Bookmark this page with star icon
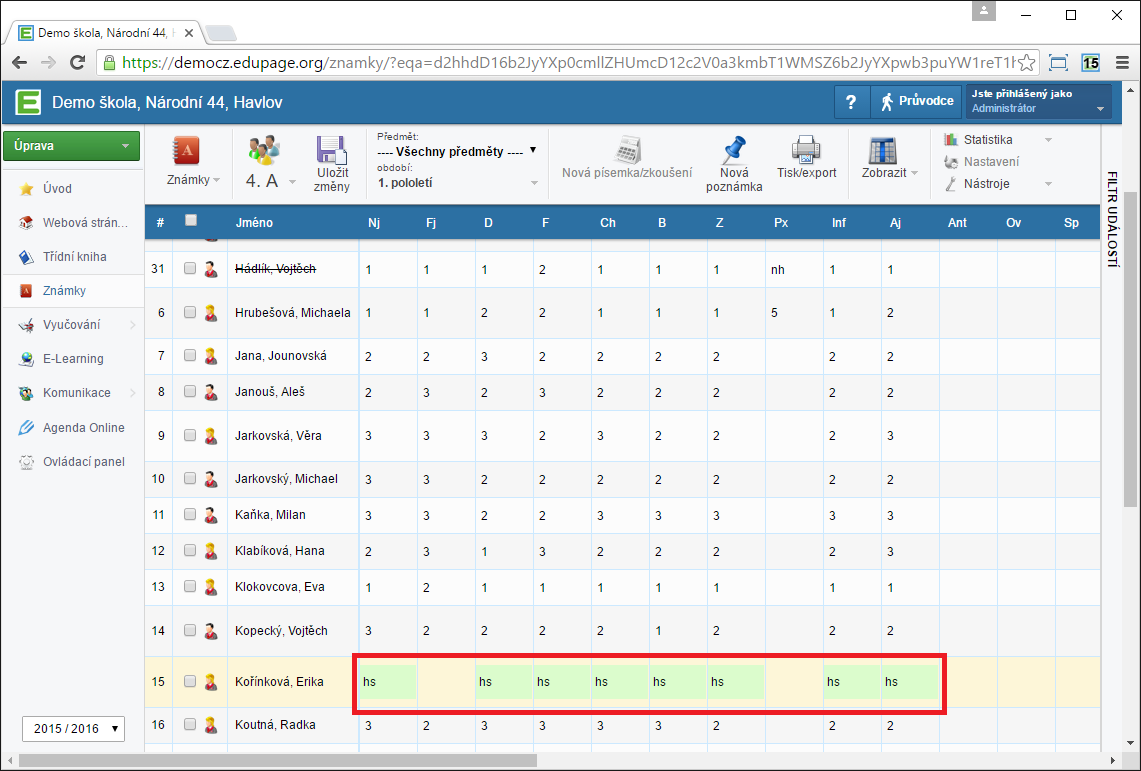 1026,63
